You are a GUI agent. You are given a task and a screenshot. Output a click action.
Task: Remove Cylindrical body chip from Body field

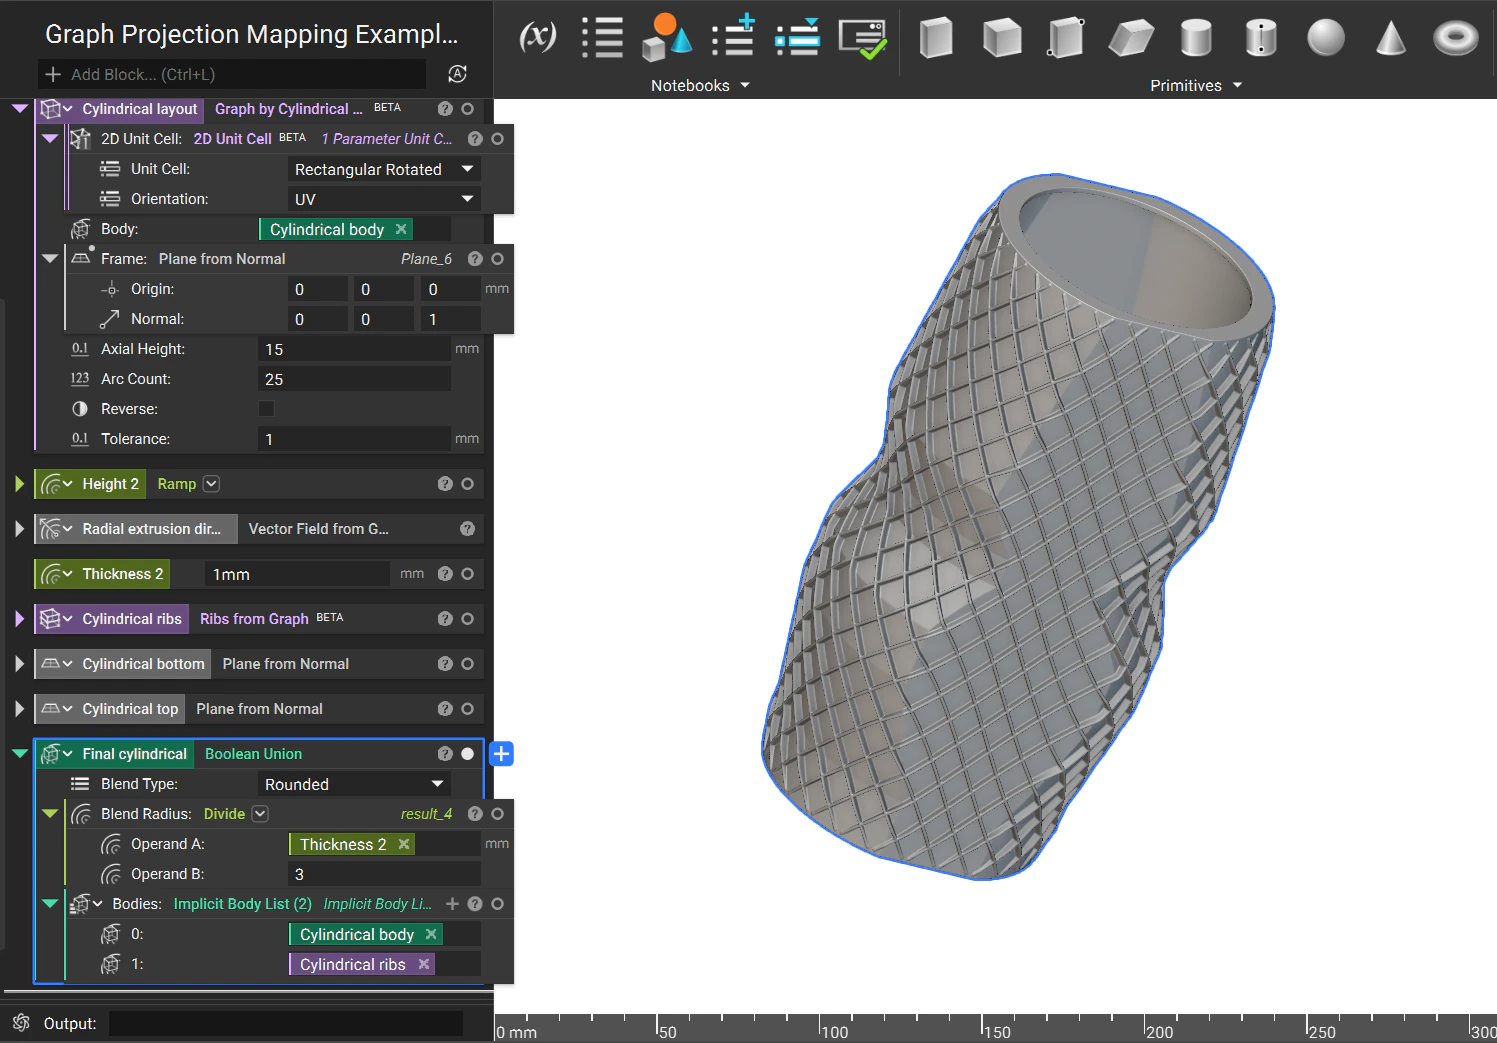point(401,229)
